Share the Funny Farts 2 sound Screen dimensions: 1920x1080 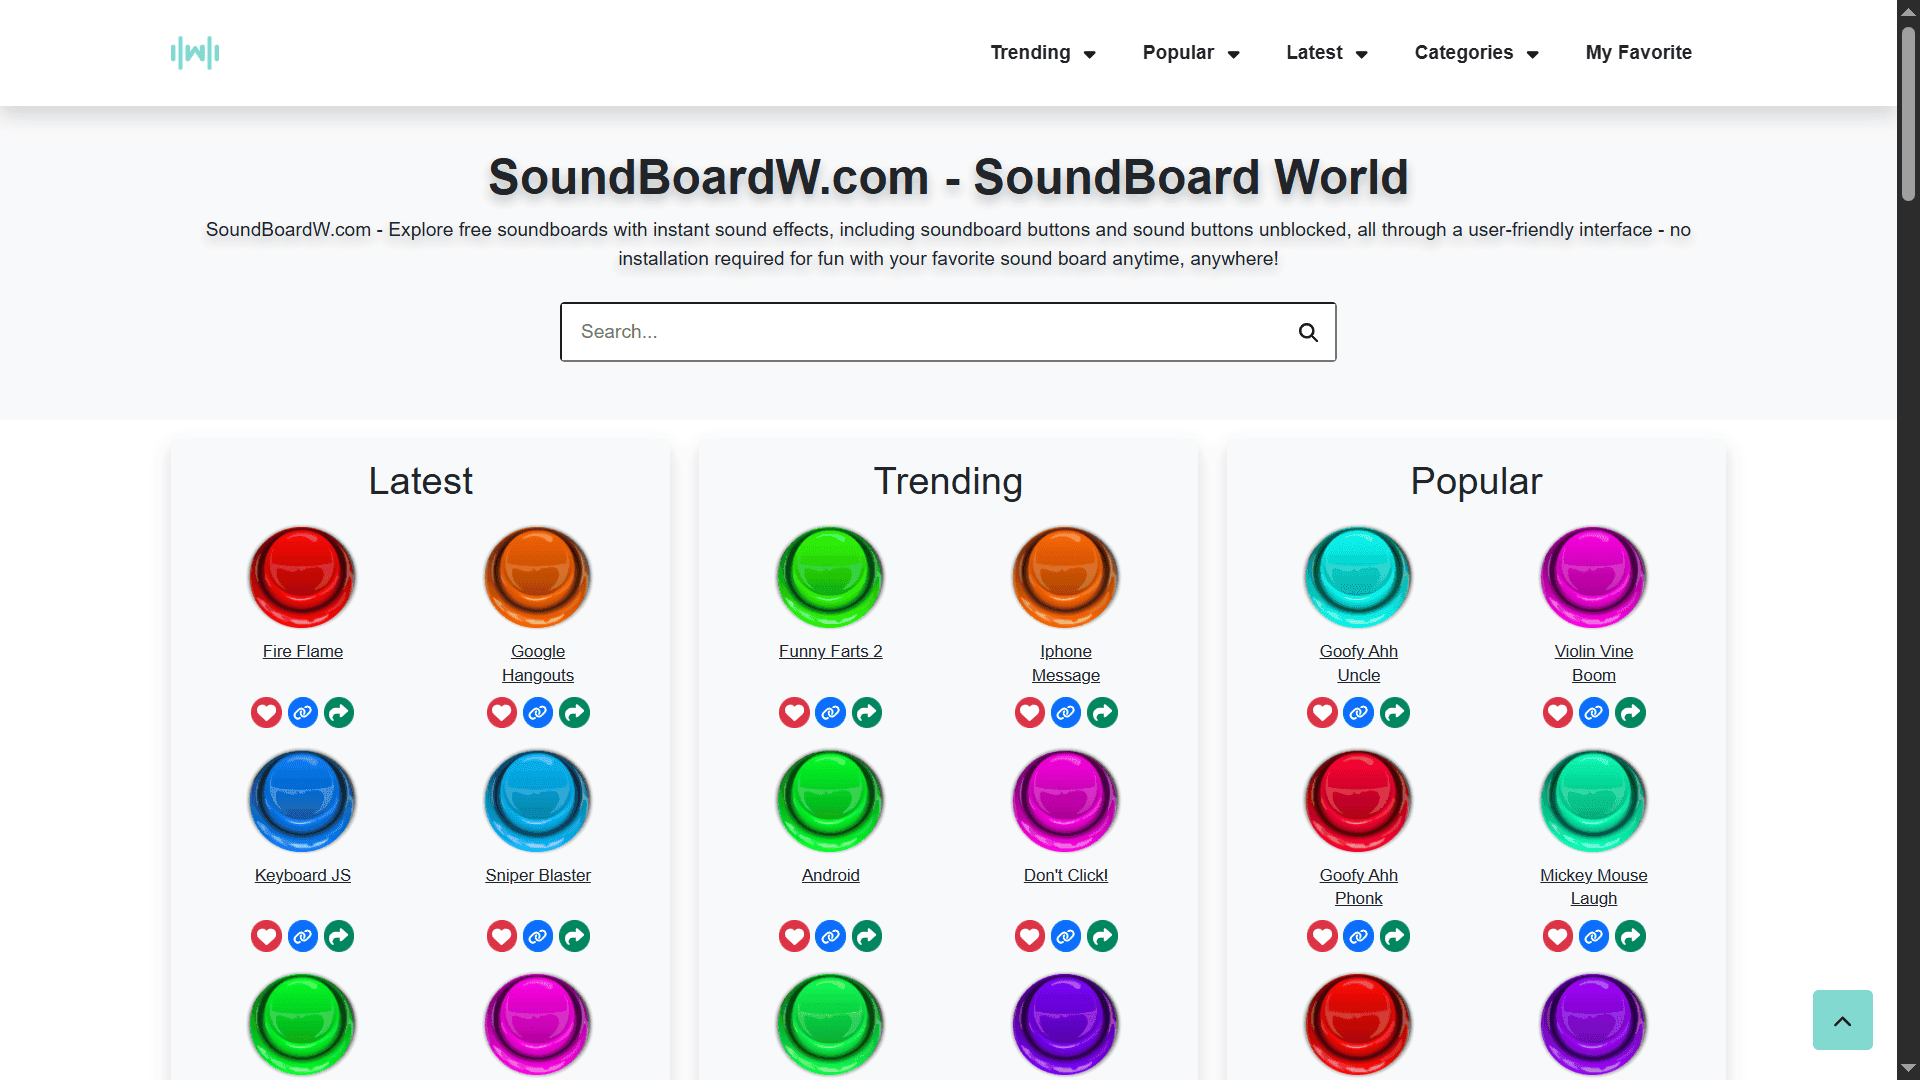point(866,712)
